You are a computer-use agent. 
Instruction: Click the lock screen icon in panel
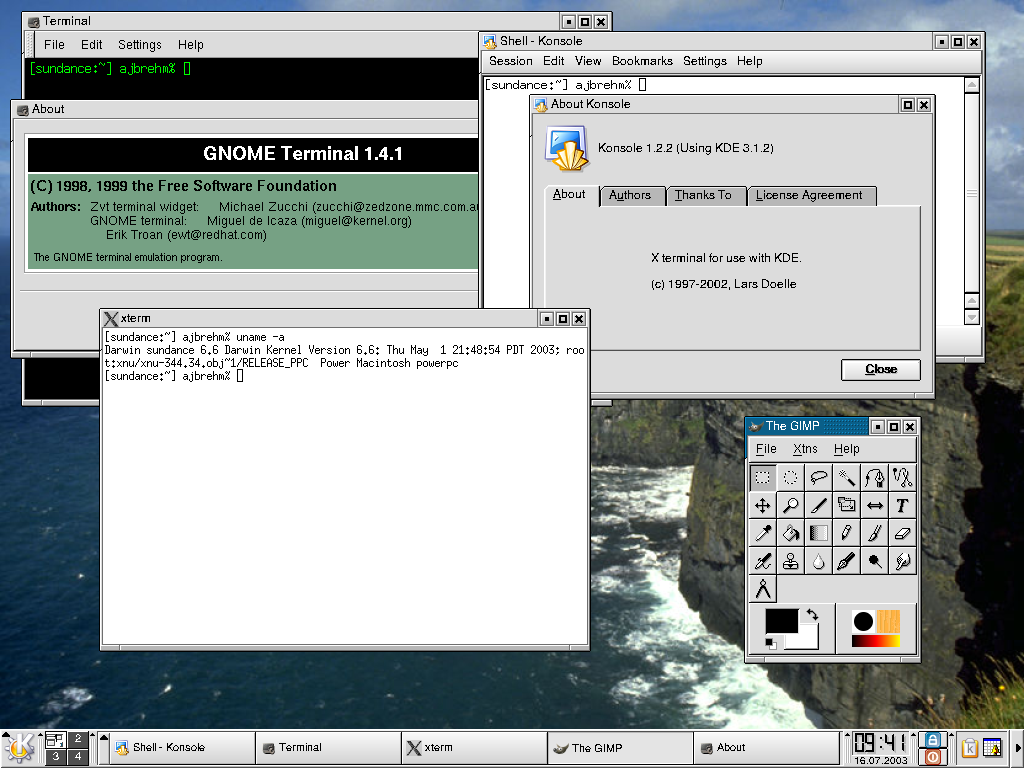click(933, 739)
